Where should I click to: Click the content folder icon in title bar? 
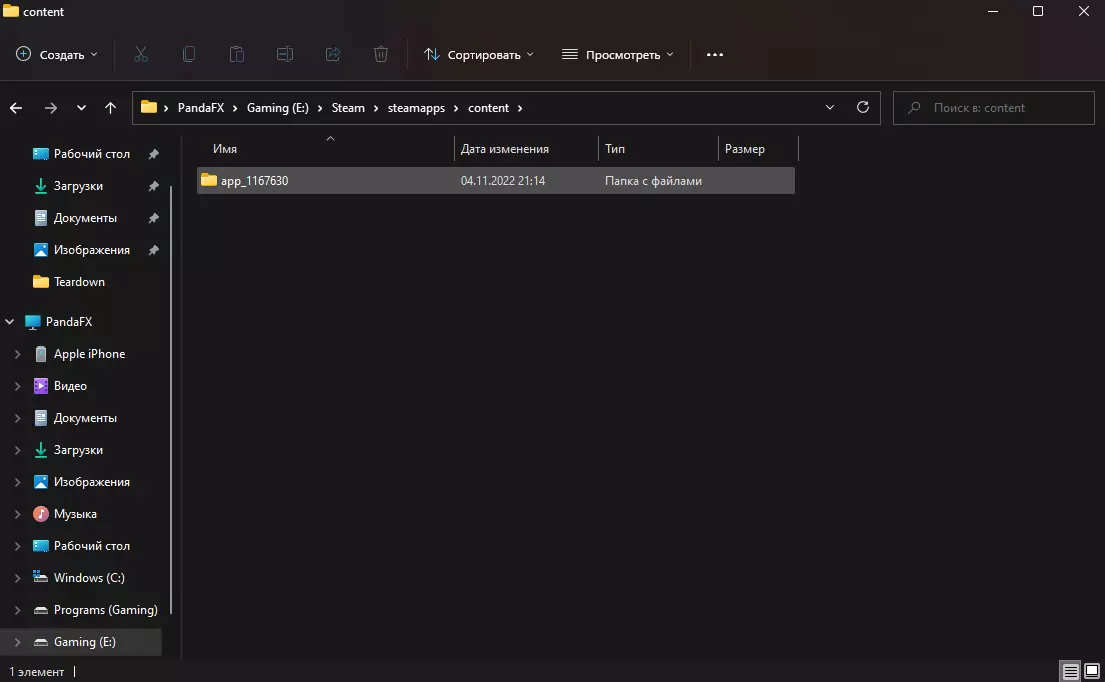click(x=11, y=11)
